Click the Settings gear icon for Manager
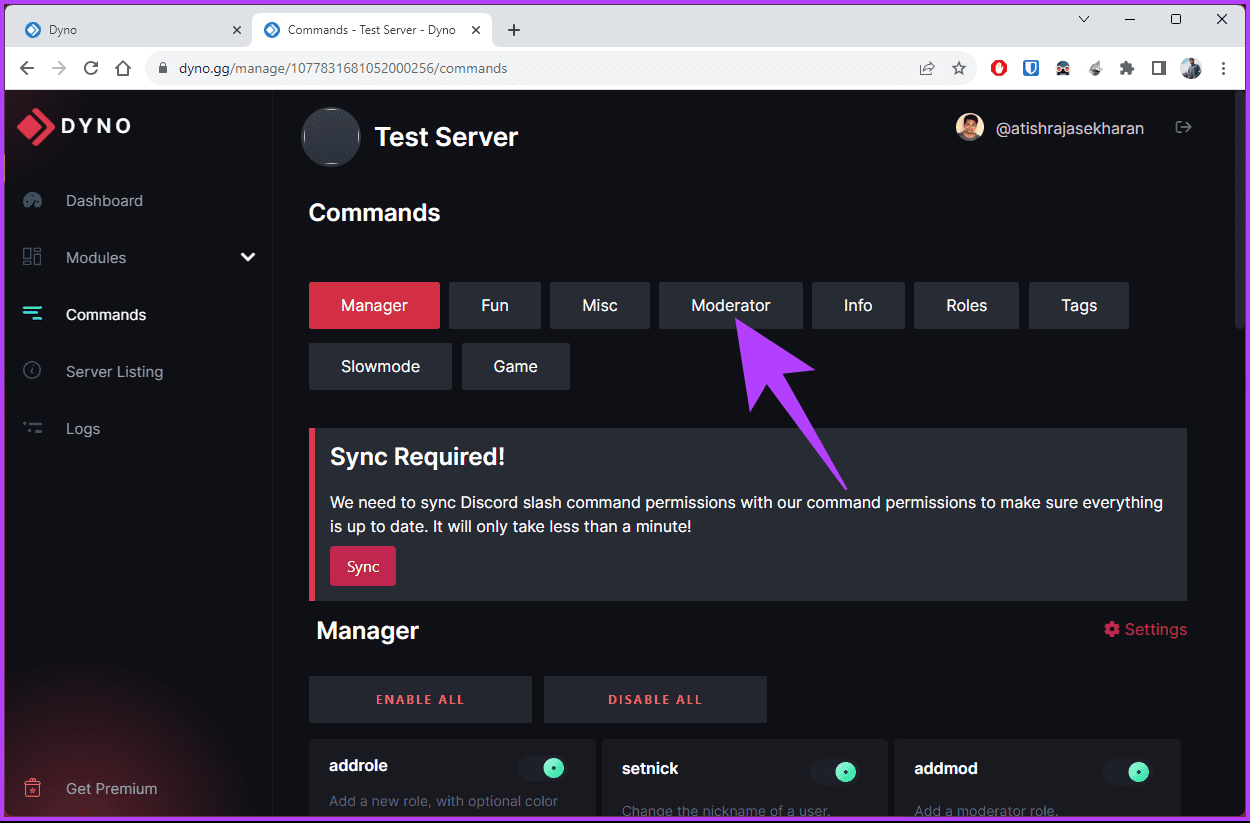 coord(1112,629)
